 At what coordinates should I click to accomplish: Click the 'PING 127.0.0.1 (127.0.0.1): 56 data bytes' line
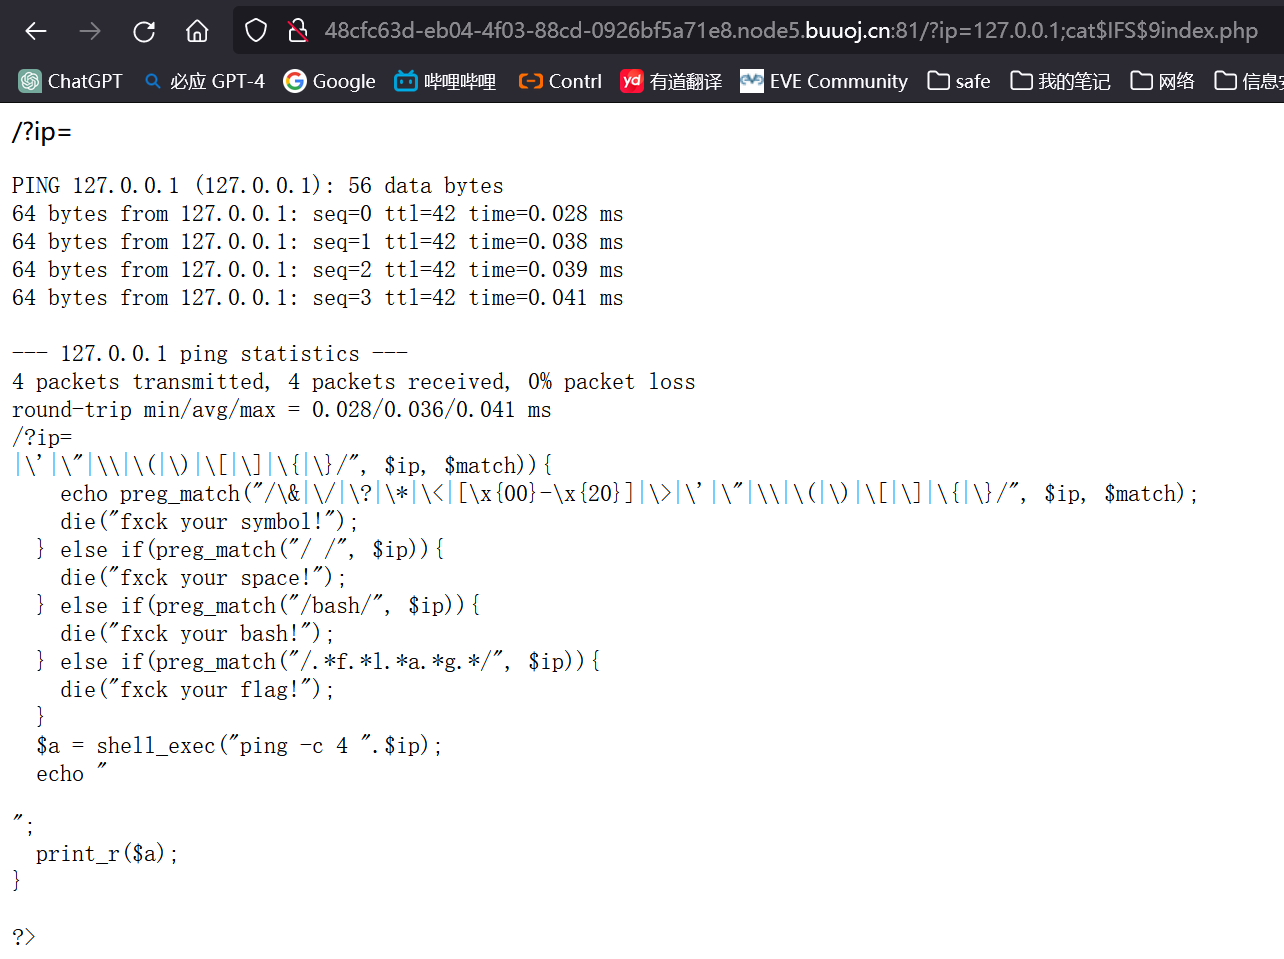(x=258, y=186)
